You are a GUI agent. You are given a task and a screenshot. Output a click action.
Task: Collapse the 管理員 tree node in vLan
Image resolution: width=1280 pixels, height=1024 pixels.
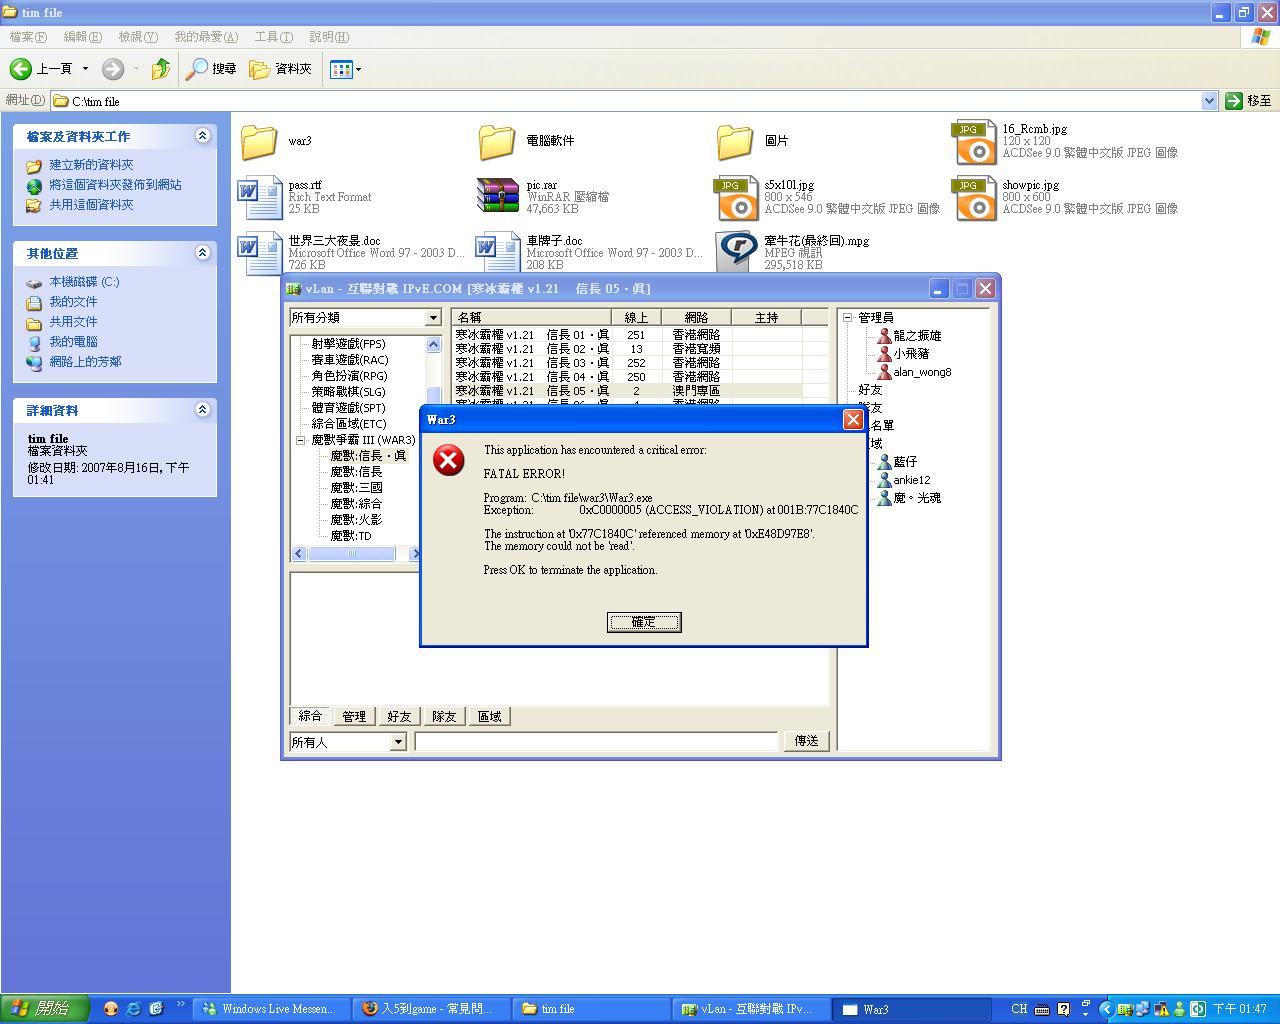[x=847, y=318]
